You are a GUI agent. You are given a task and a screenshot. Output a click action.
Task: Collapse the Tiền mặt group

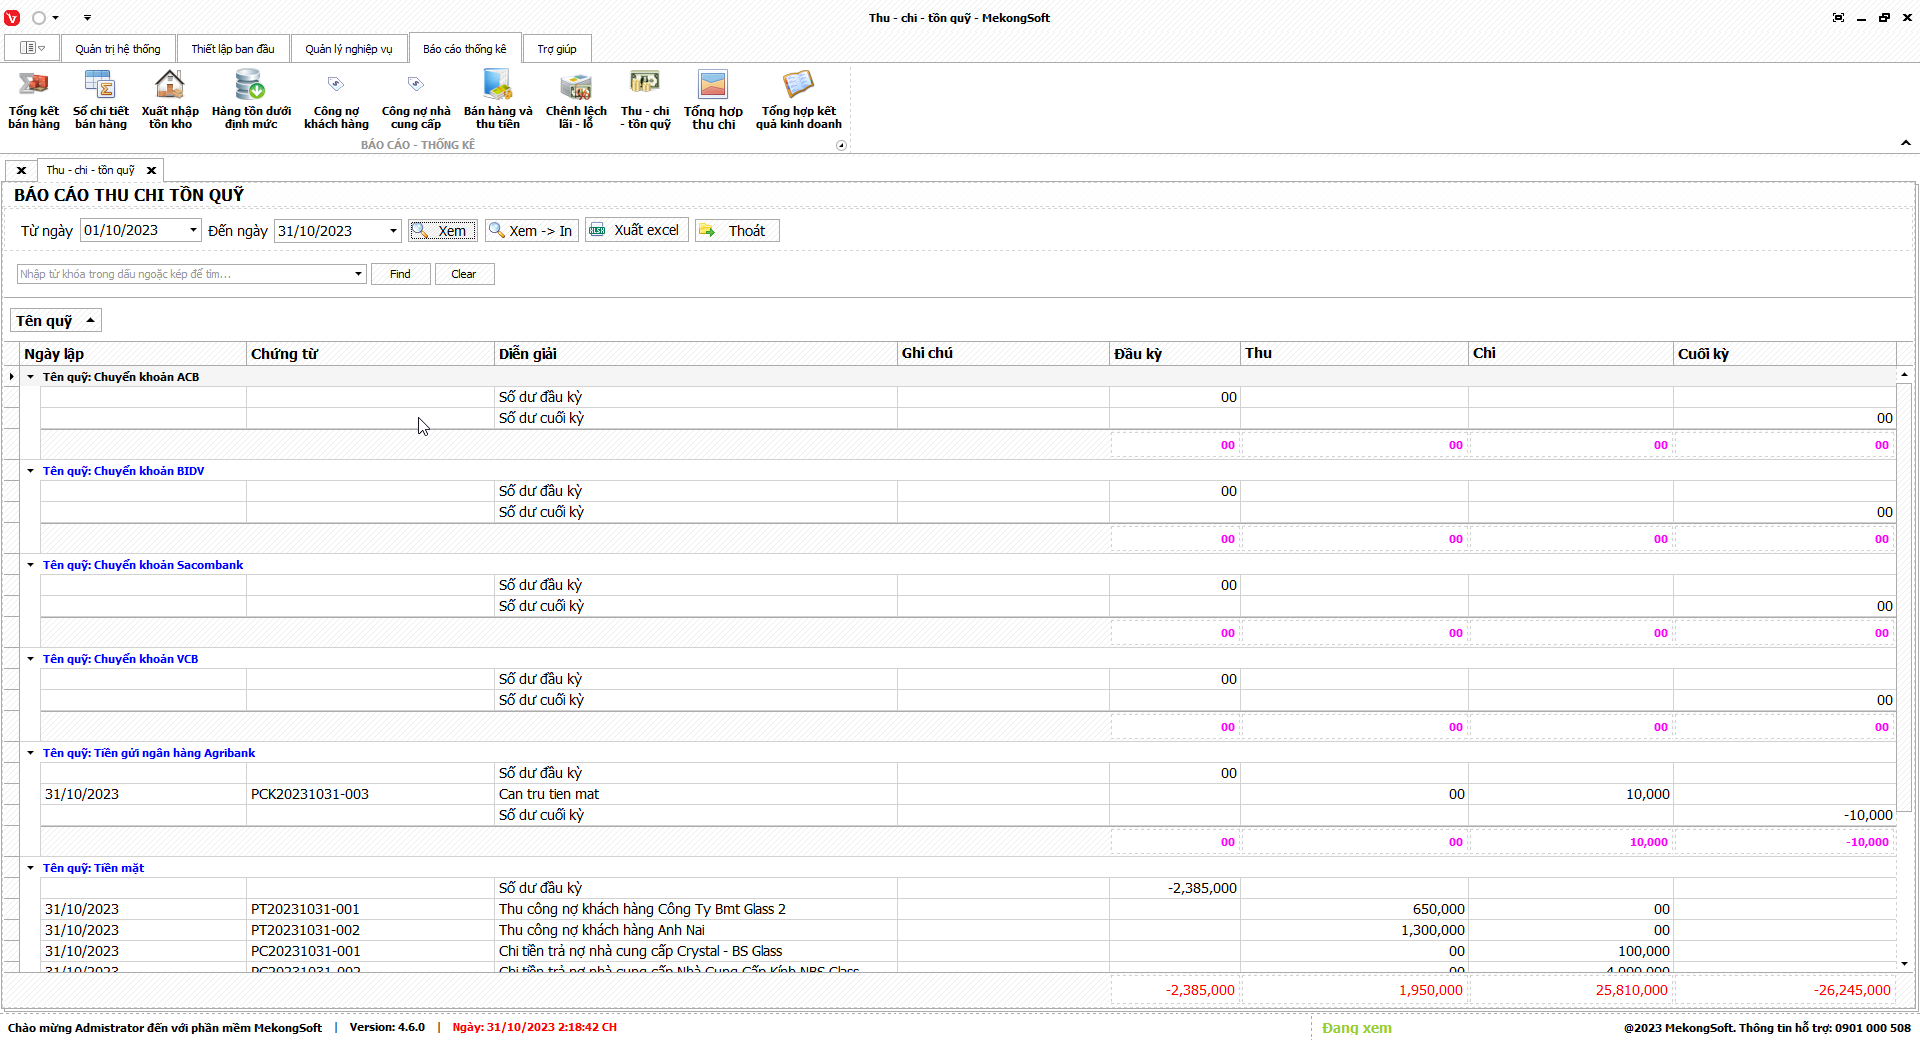pos(31,868)
